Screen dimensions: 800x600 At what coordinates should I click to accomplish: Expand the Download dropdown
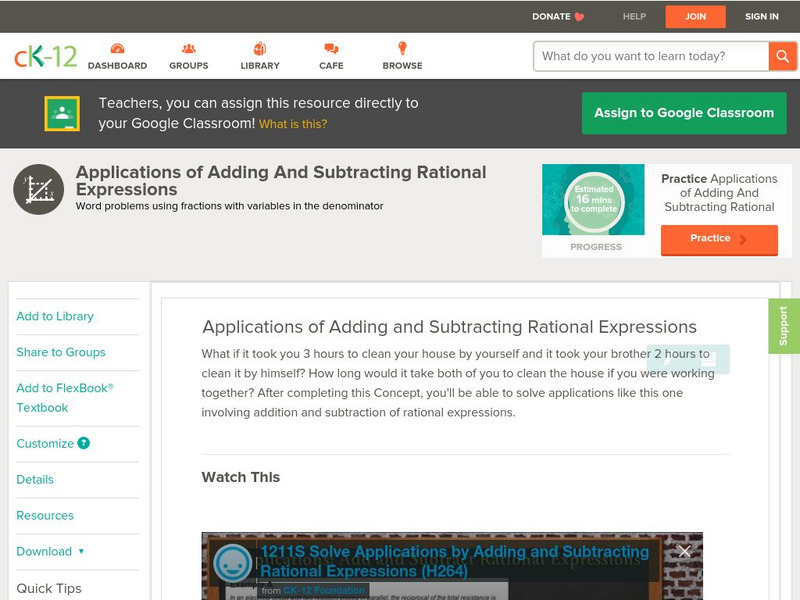tap(50, 551)
